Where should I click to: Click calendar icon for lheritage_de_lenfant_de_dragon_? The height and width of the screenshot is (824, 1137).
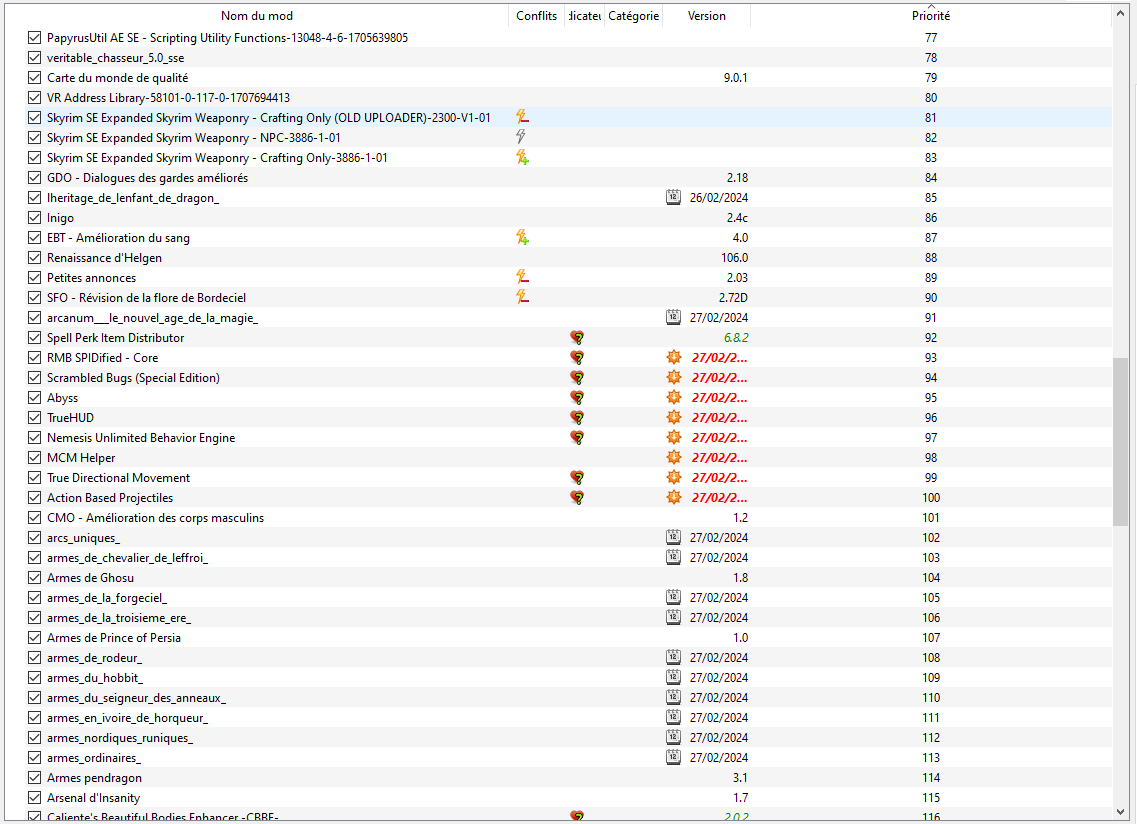click(674, 197)
